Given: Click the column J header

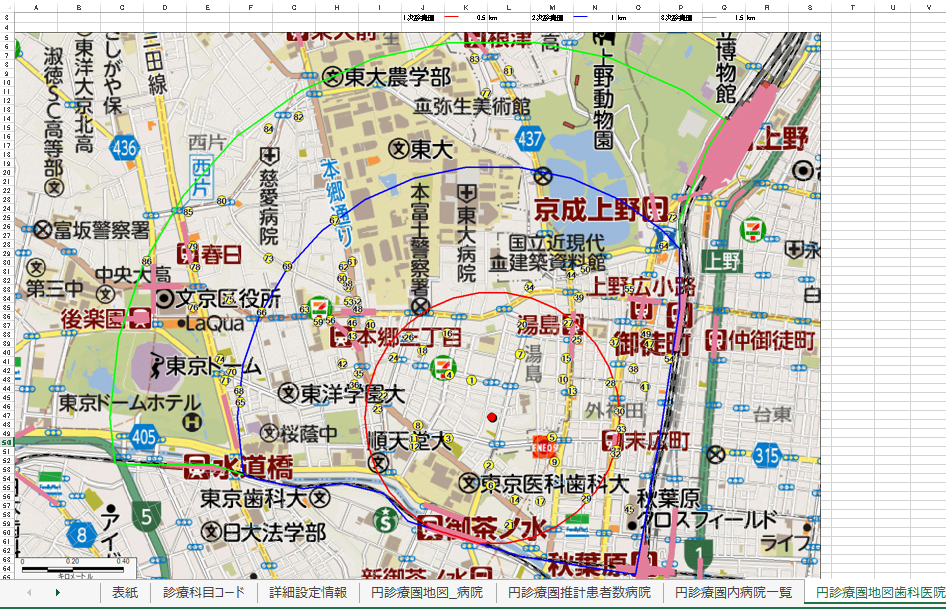Looking at the screenshot, I should pos(423,7).
